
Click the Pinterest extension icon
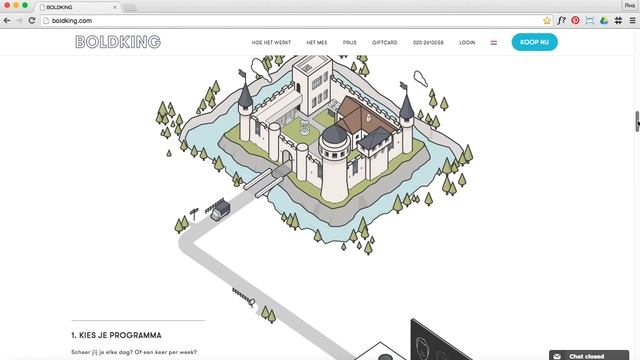[575, 20]
